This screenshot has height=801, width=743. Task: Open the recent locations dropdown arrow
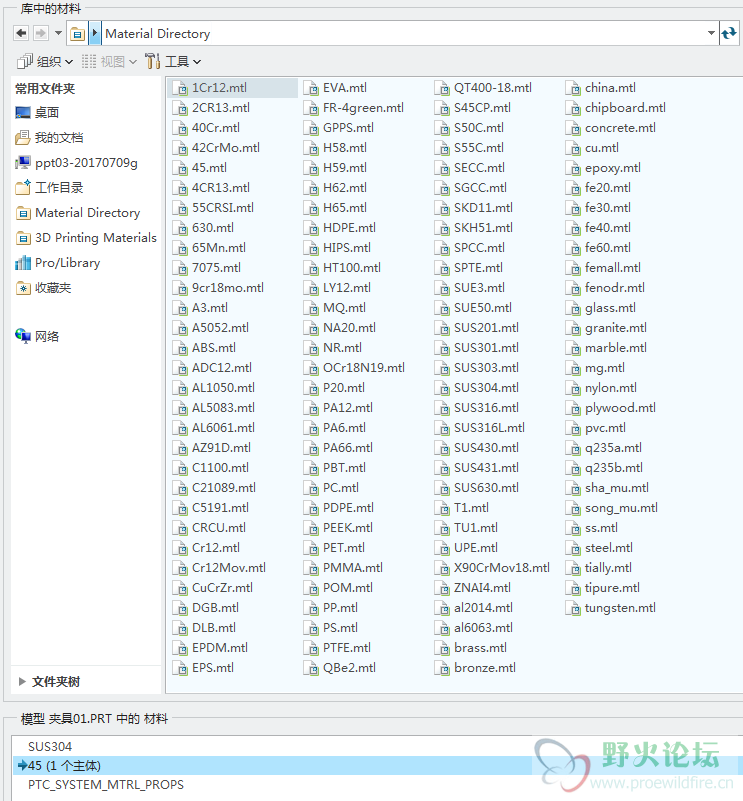click(x=58, y=34)
